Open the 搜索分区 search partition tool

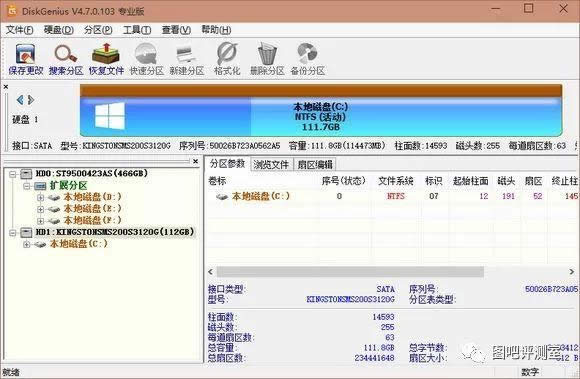pyautogui.click(x=66, y=59)
